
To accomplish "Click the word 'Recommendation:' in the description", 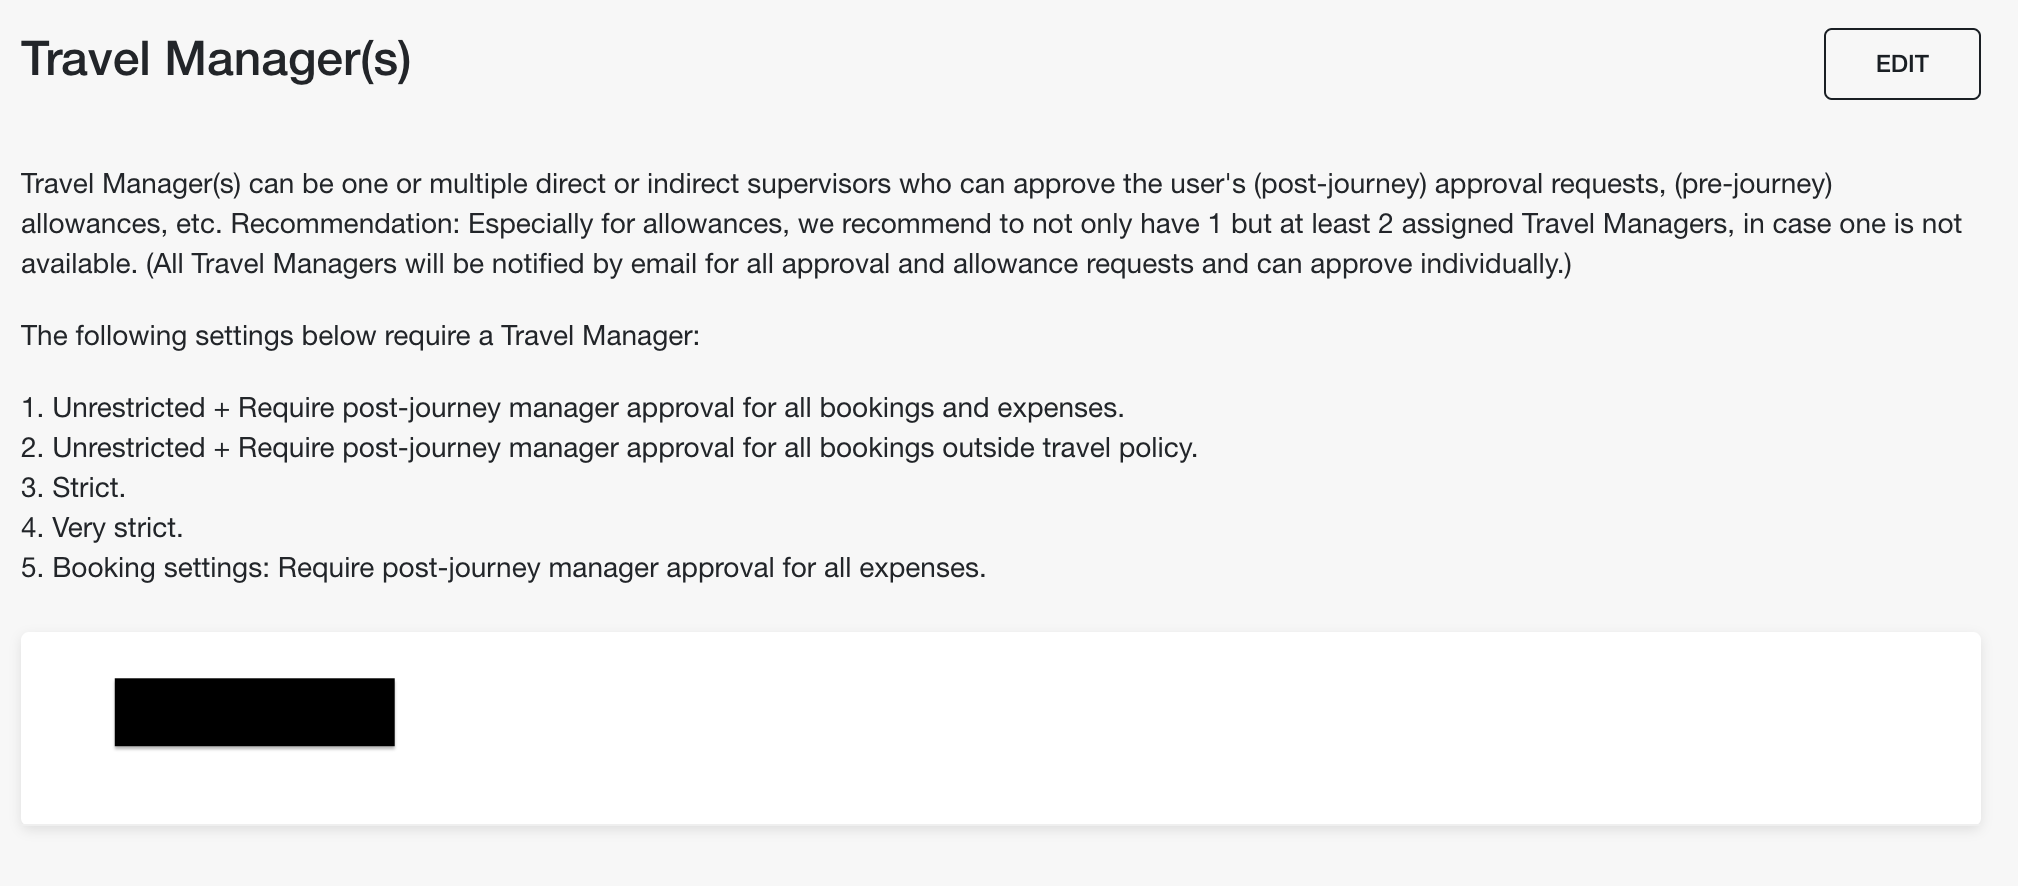I will click(x=345, y=223).
